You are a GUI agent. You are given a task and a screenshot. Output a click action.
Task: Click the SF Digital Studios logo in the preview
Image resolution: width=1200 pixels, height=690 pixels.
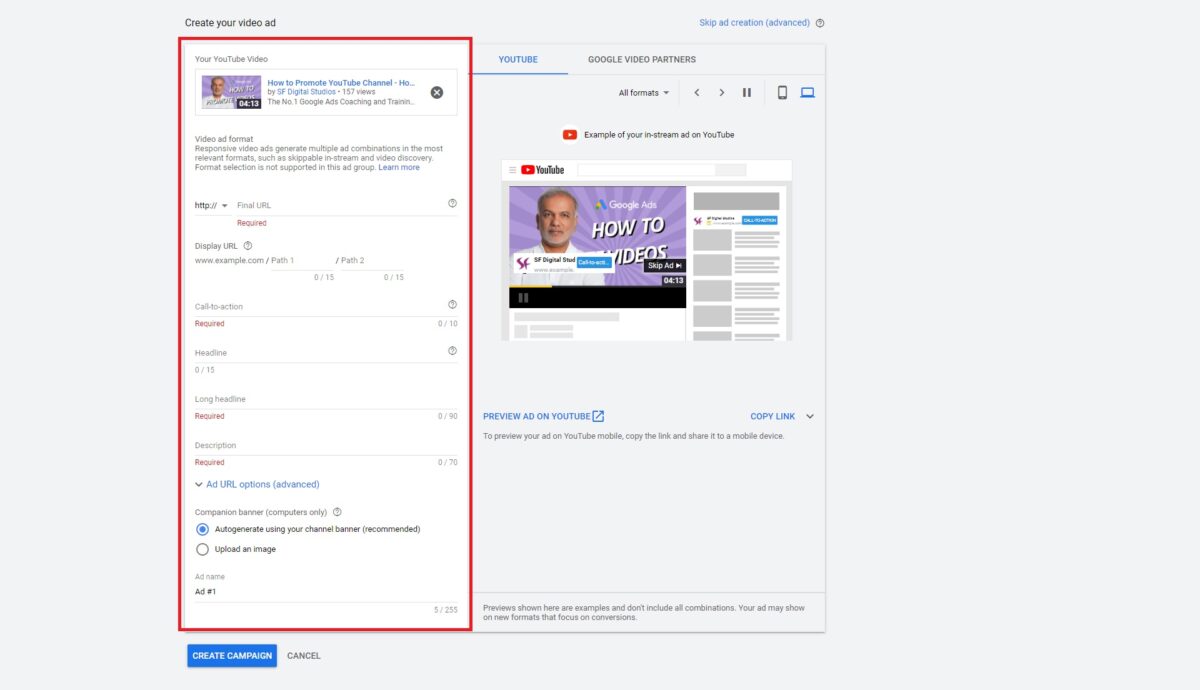coord(522,263)
